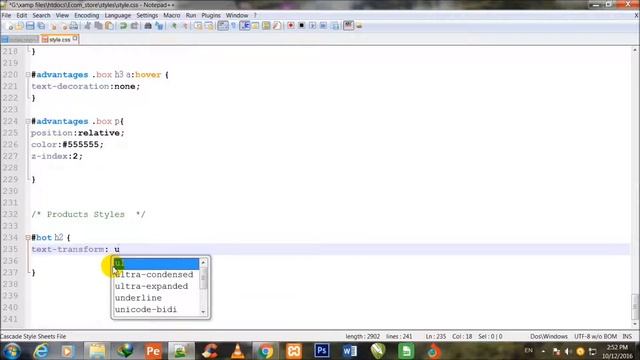Open the File menu

click(x=6, y=16)
